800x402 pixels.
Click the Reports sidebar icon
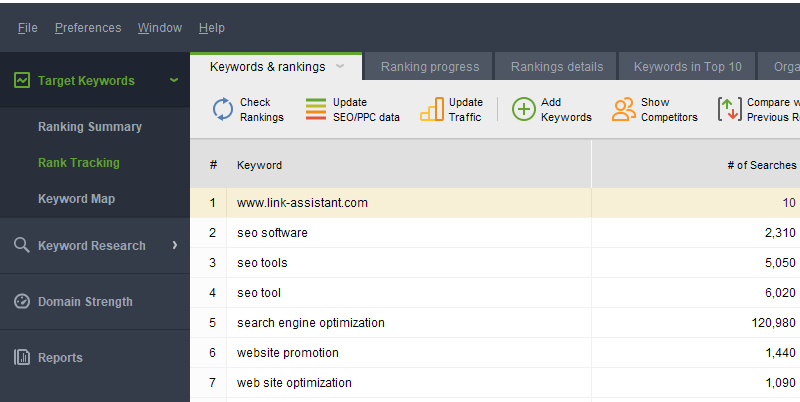pos(21,357)
